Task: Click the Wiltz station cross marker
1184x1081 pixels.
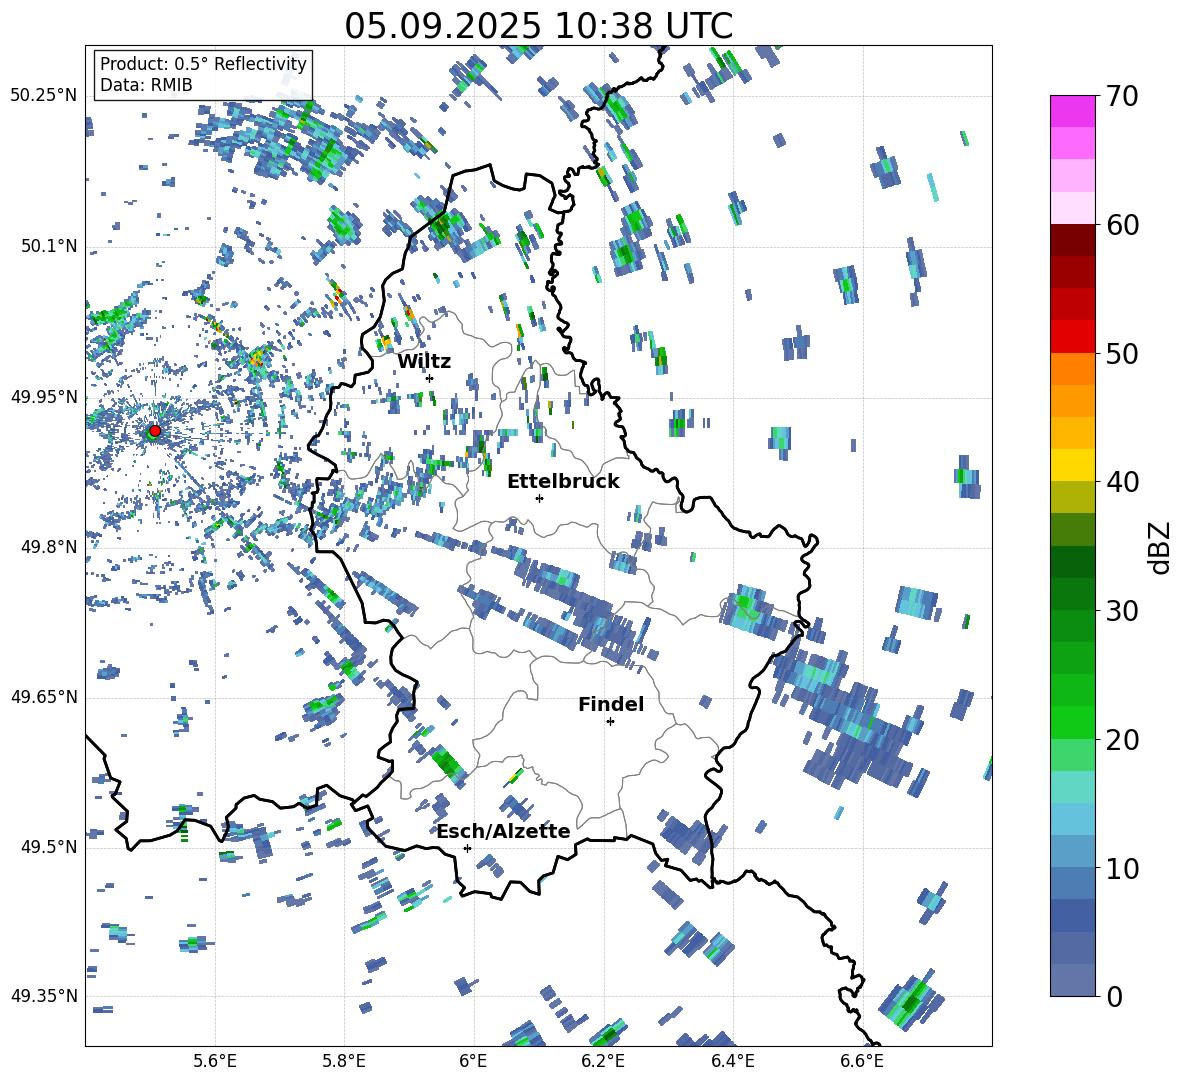Action: coord(430,378)
